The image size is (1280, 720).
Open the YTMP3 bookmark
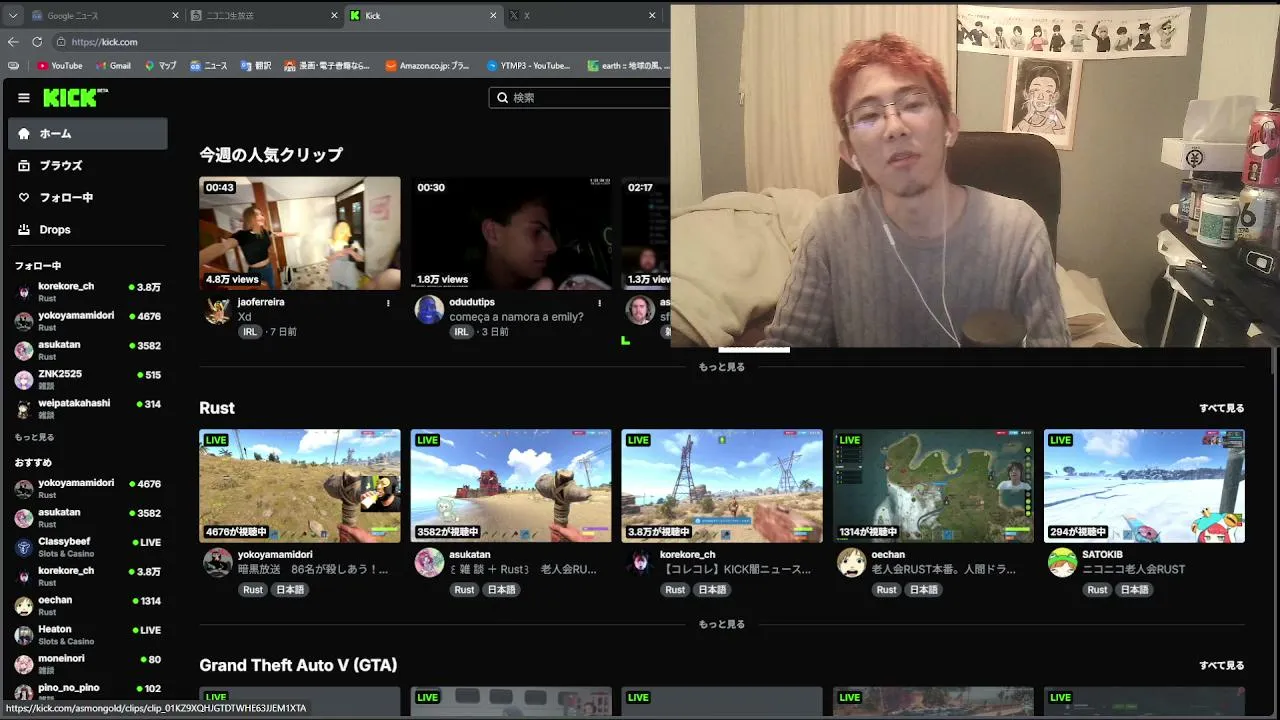click(528, 66)
